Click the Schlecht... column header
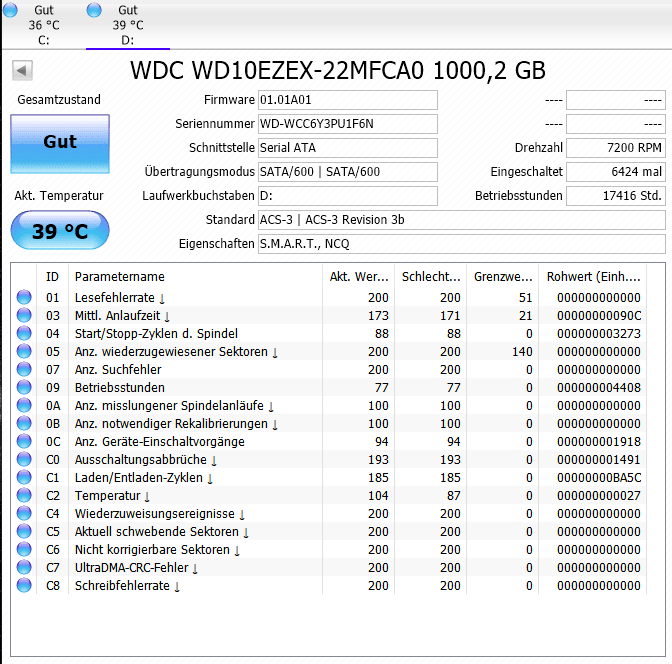672x664 pixels. [431, 276]
